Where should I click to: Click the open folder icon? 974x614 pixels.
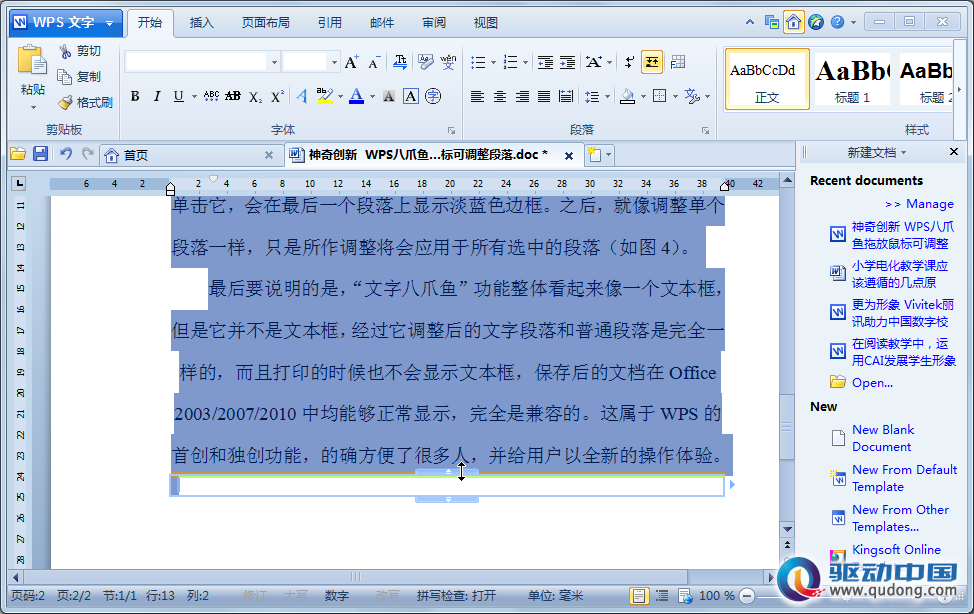click(x=17, y=154)
